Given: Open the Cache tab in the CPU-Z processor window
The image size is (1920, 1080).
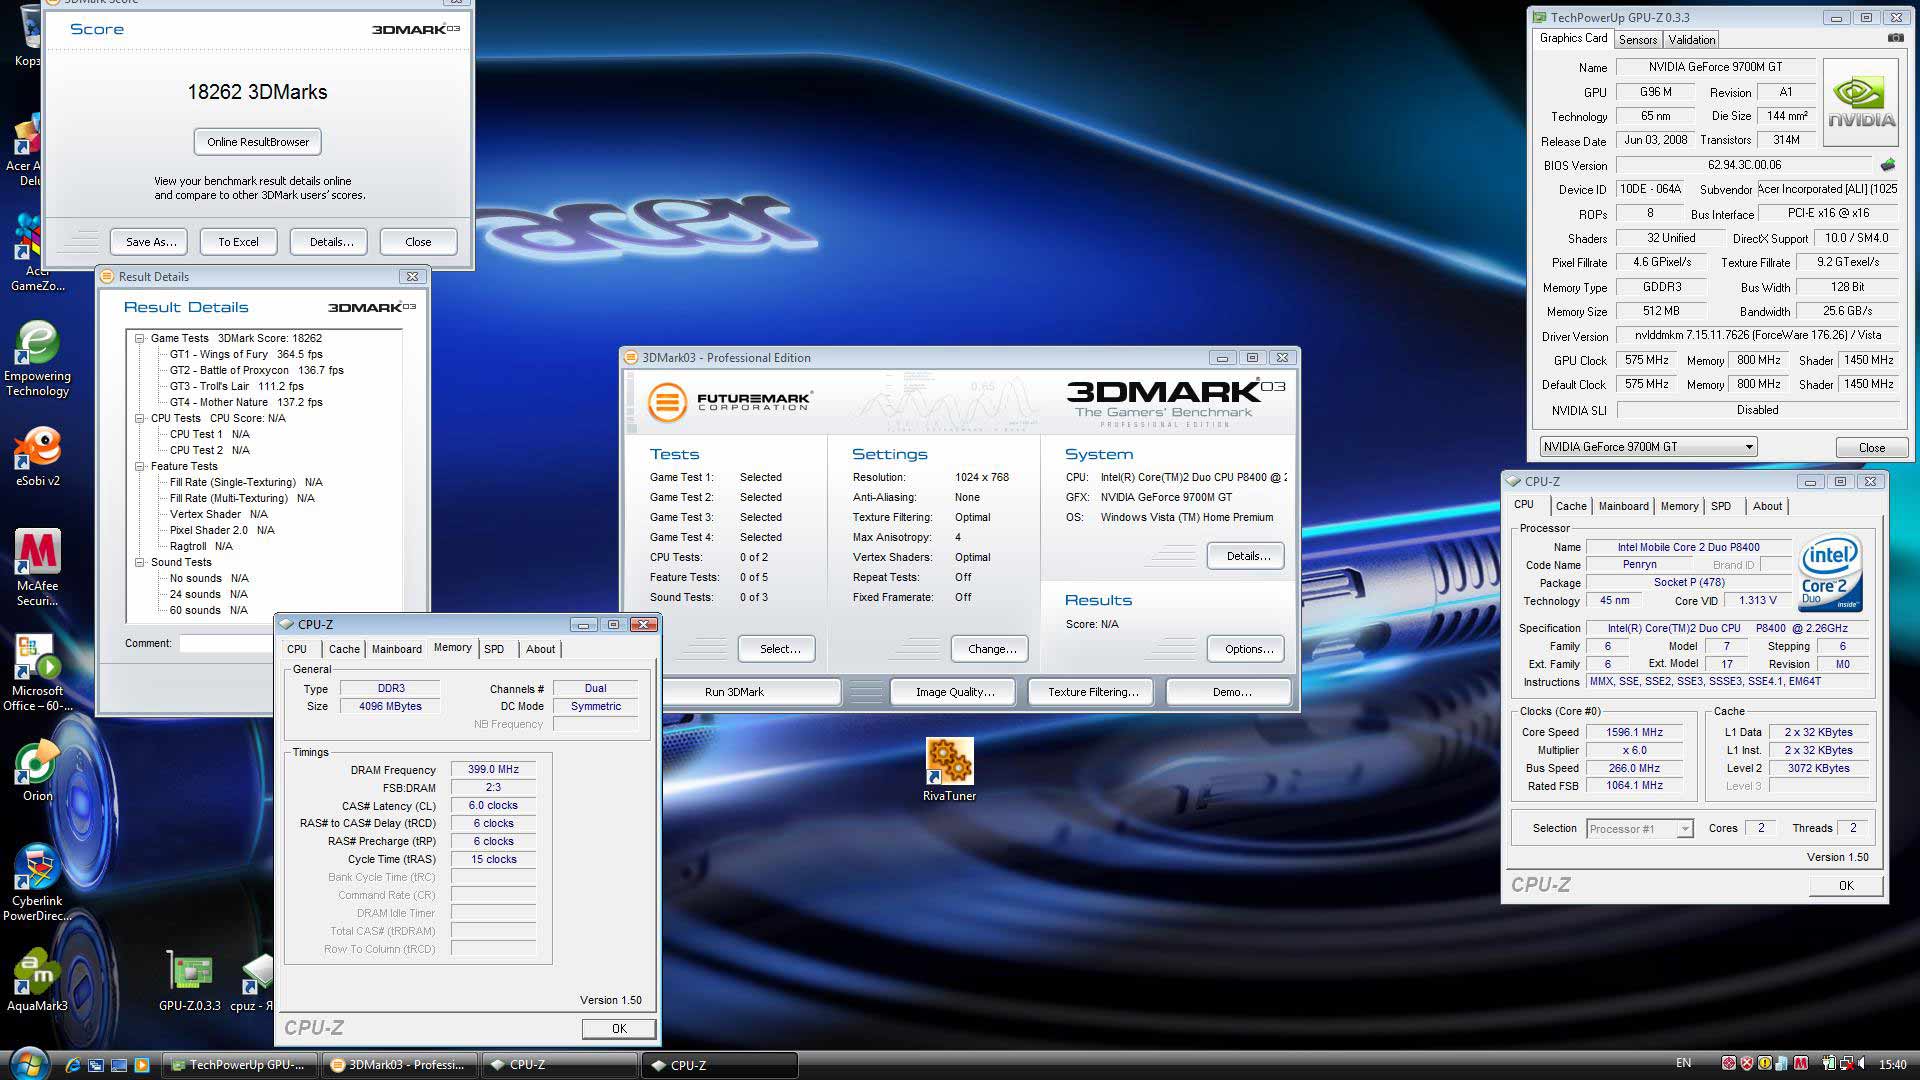Looking at the screenshot, I should coord(1571,506).
